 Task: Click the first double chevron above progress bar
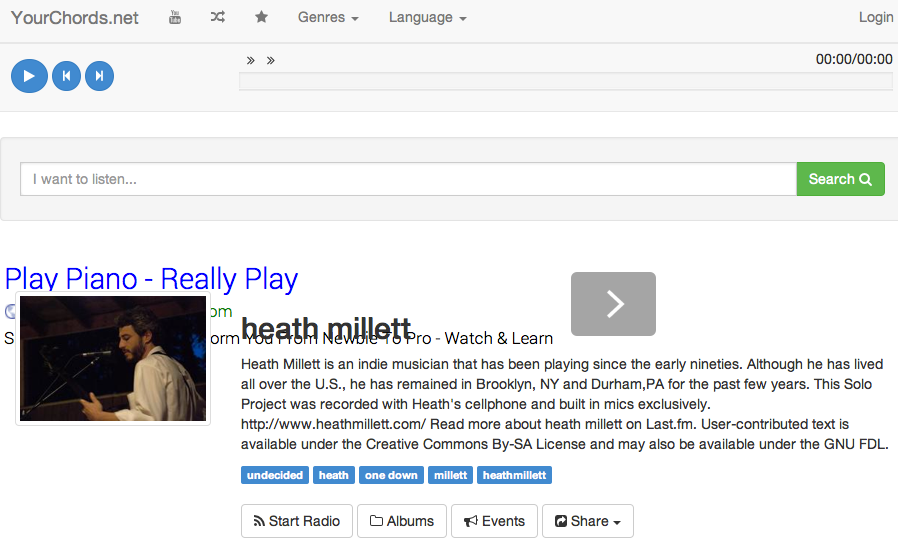click(x=250, y=60)
